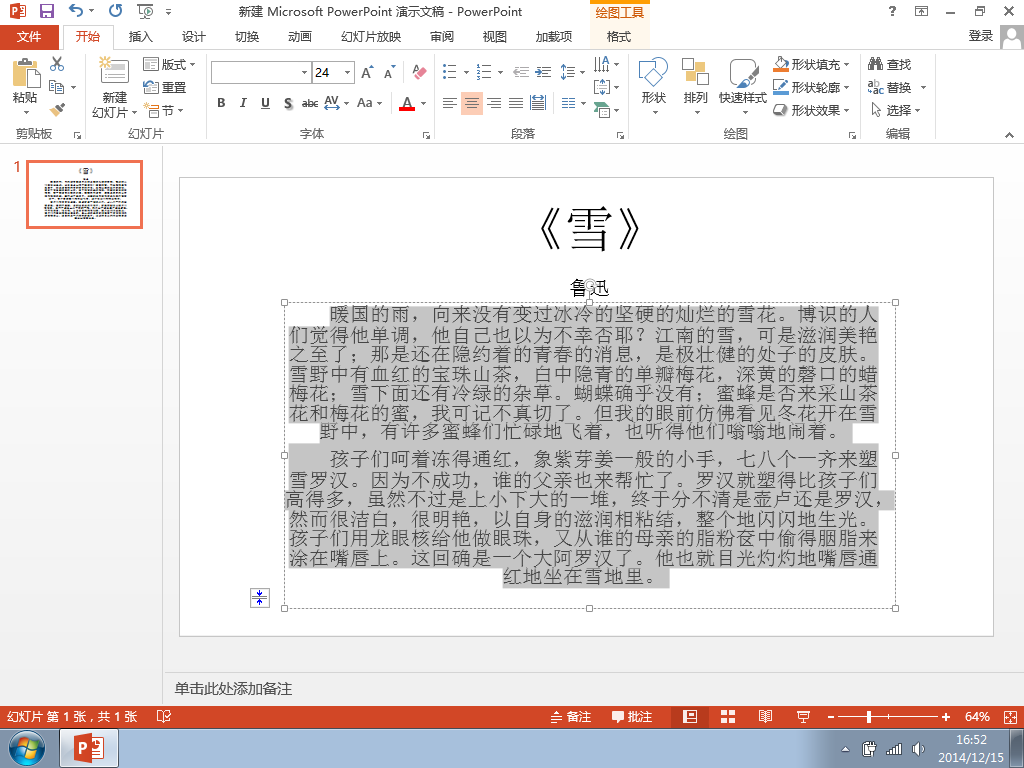Open 批注 comments pane from status bar

[x=632, y=716]
